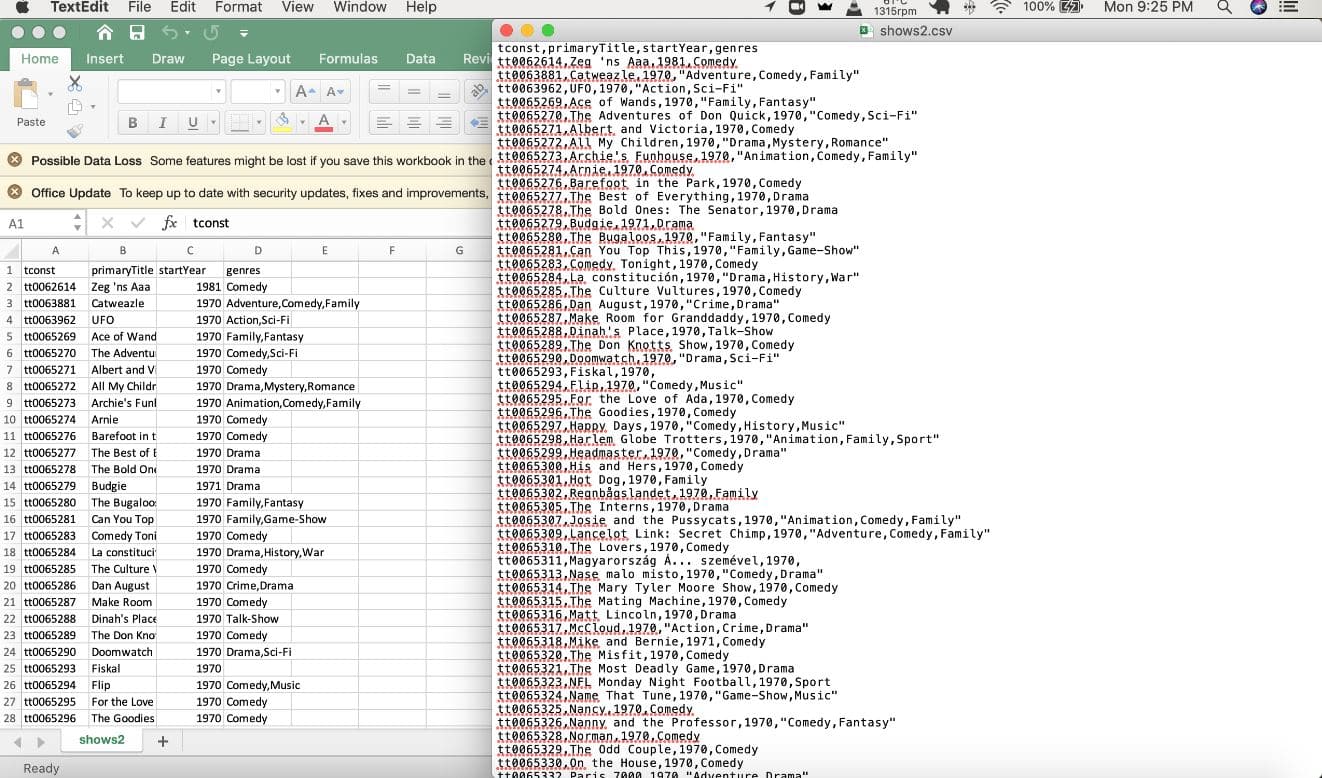1322x778 pixels.
Task: Click the Name Box stepper arrows
Action: pyautogui.click(x=77, y=223)
